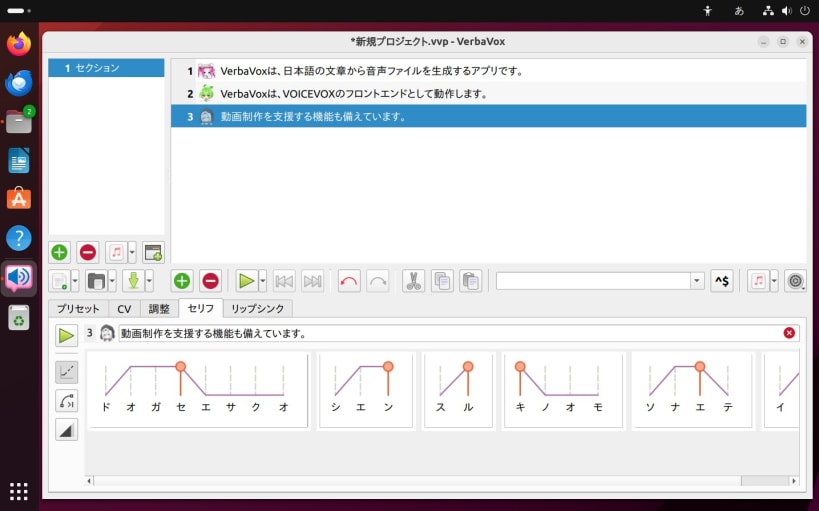
Task: Expand the play button dropdown arrow
Action: pos(263,281)
